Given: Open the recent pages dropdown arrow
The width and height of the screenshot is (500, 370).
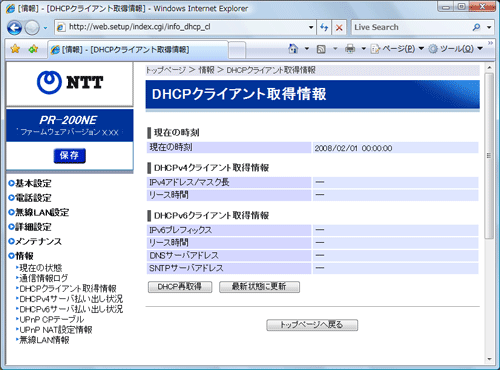Looking at the screenshot, I should pos(45,28).
